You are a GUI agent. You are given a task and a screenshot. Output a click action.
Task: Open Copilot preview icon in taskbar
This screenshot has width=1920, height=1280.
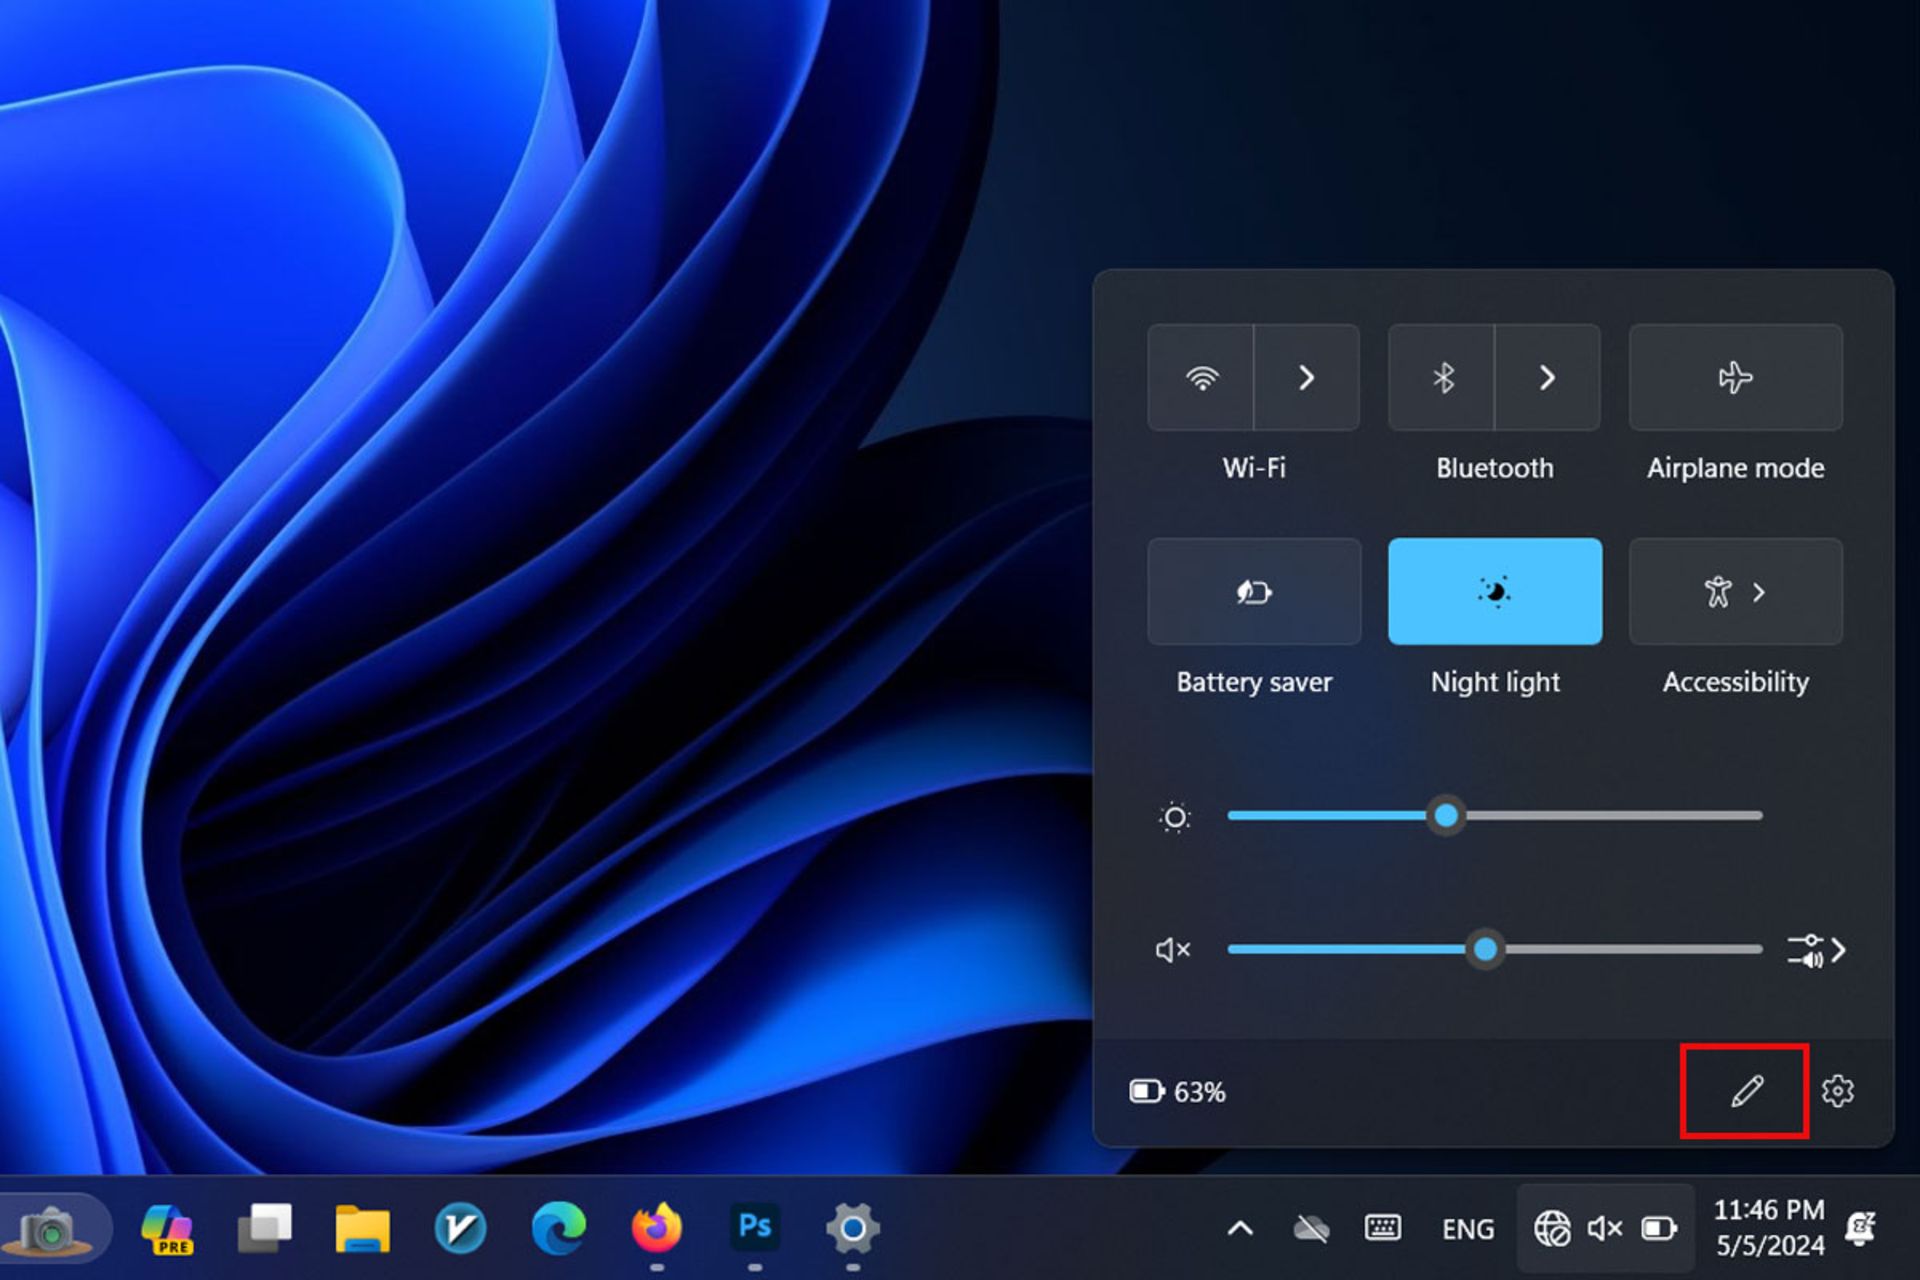click(x=167, y=1229)
